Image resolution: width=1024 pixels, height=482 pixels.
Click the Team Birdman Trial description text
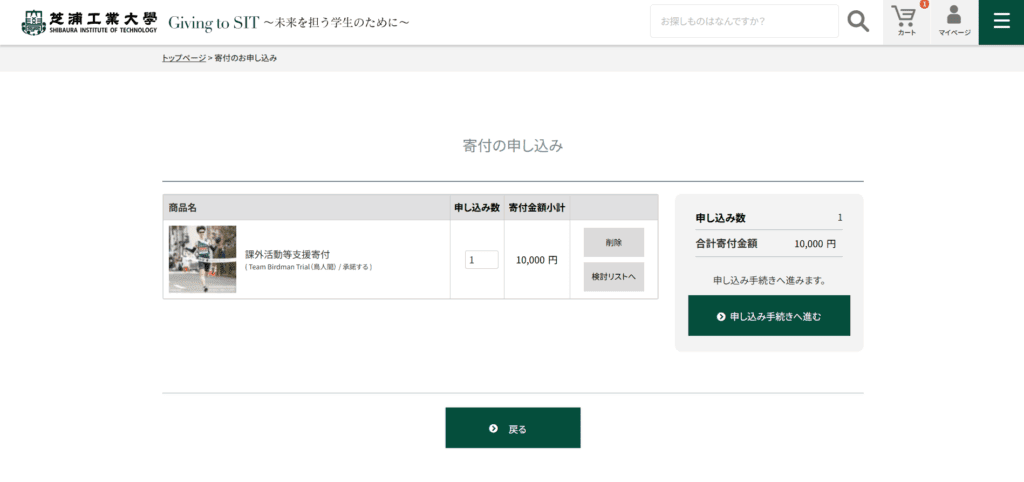coord(308,267)
